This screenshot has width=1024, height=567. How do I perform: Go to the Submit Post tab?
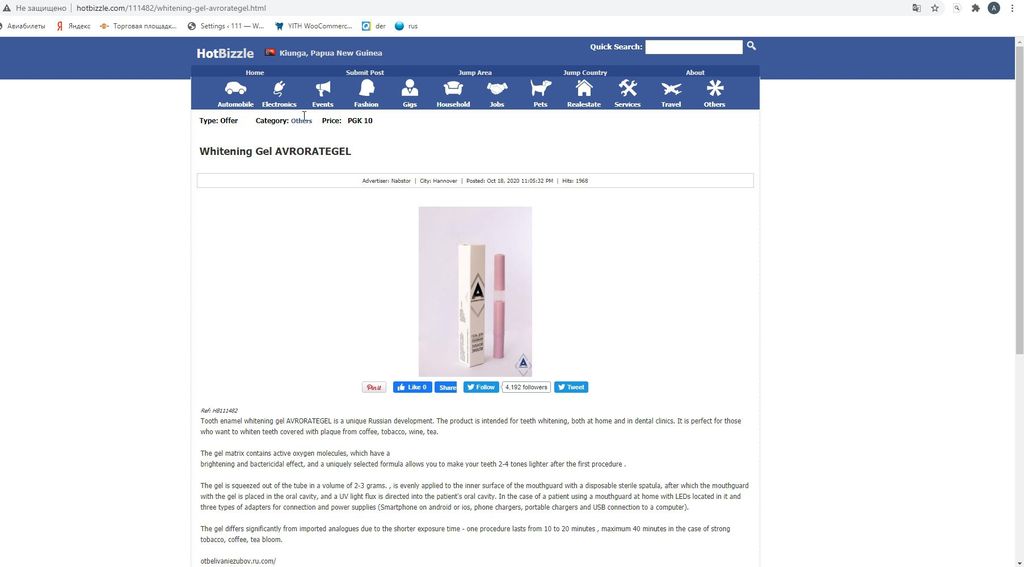365,73
